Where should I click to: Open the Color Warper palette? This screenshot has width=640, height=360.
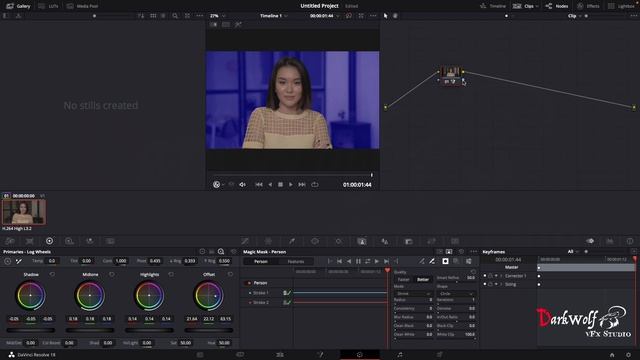[x=268, y=241]
